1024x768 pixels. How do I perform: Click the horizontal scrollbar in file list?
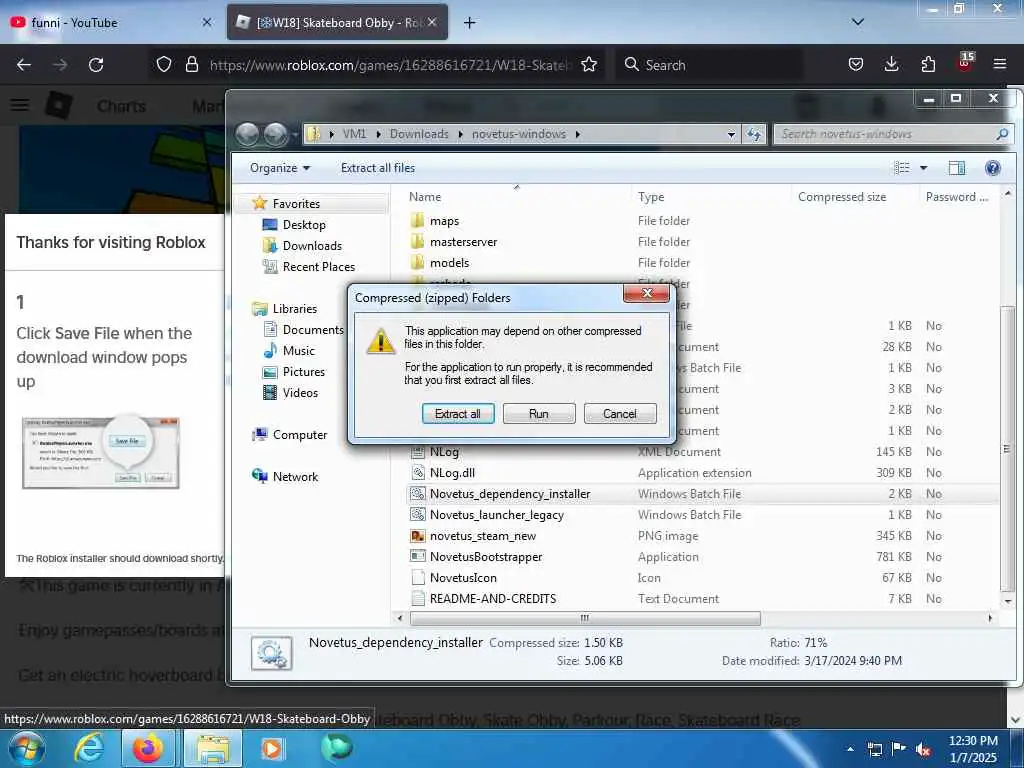(x=584, y=618)
